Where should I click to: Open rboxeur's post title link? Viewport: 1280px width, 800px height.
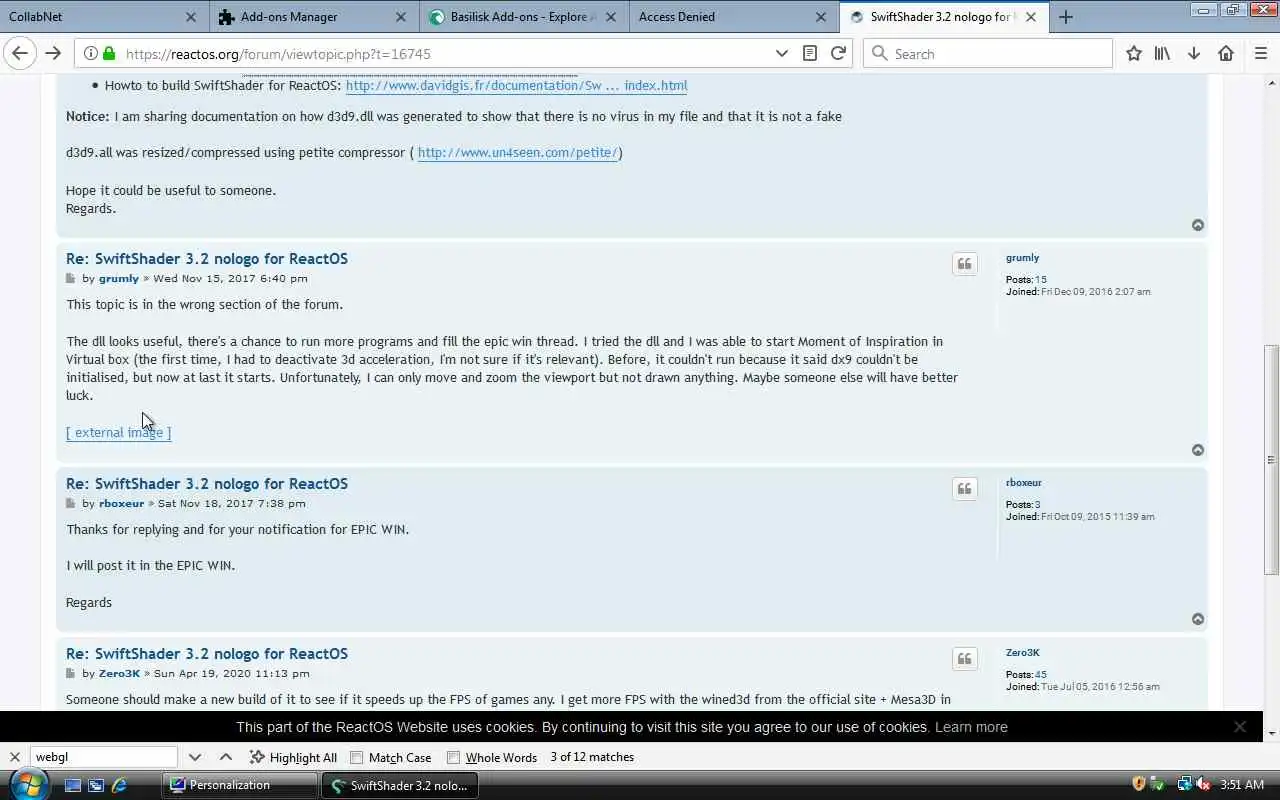pyautogui.click(x=207, y=483)
